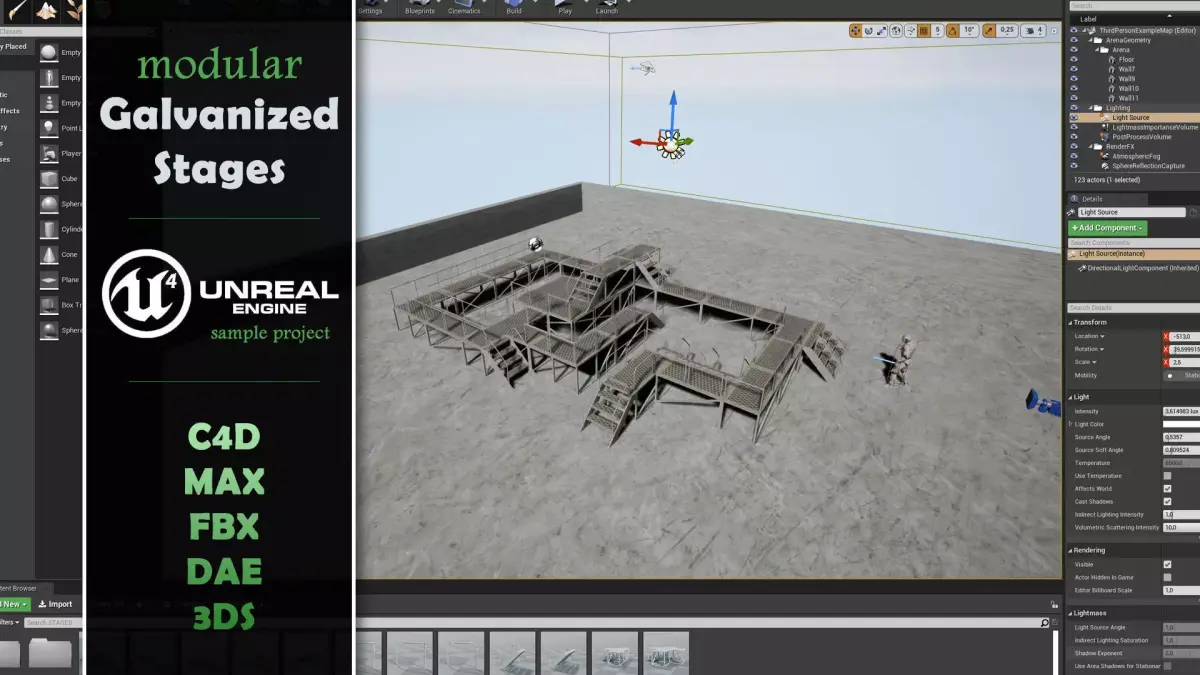The image size is (1200, 675).
Task: Pick Box Trigger from Place panel
Action: (x=61, y=305)
